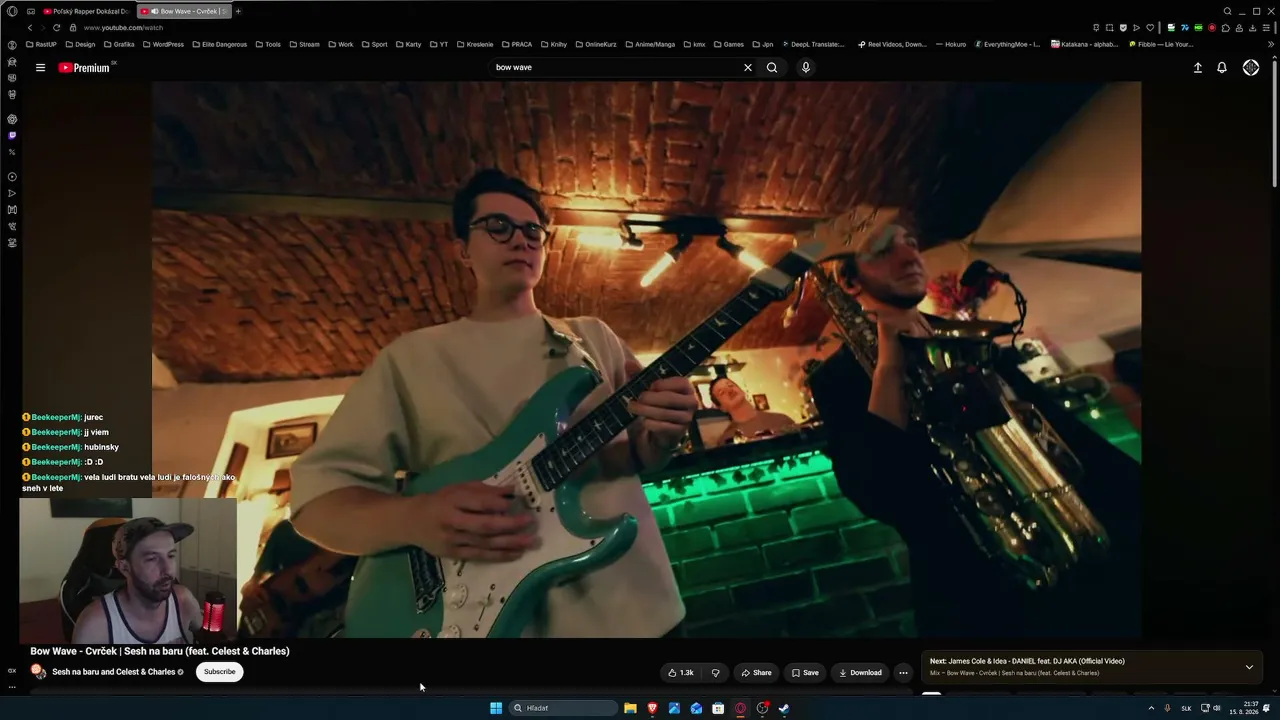
Task: Save the video to a playlist
Action: coord(805,673)
